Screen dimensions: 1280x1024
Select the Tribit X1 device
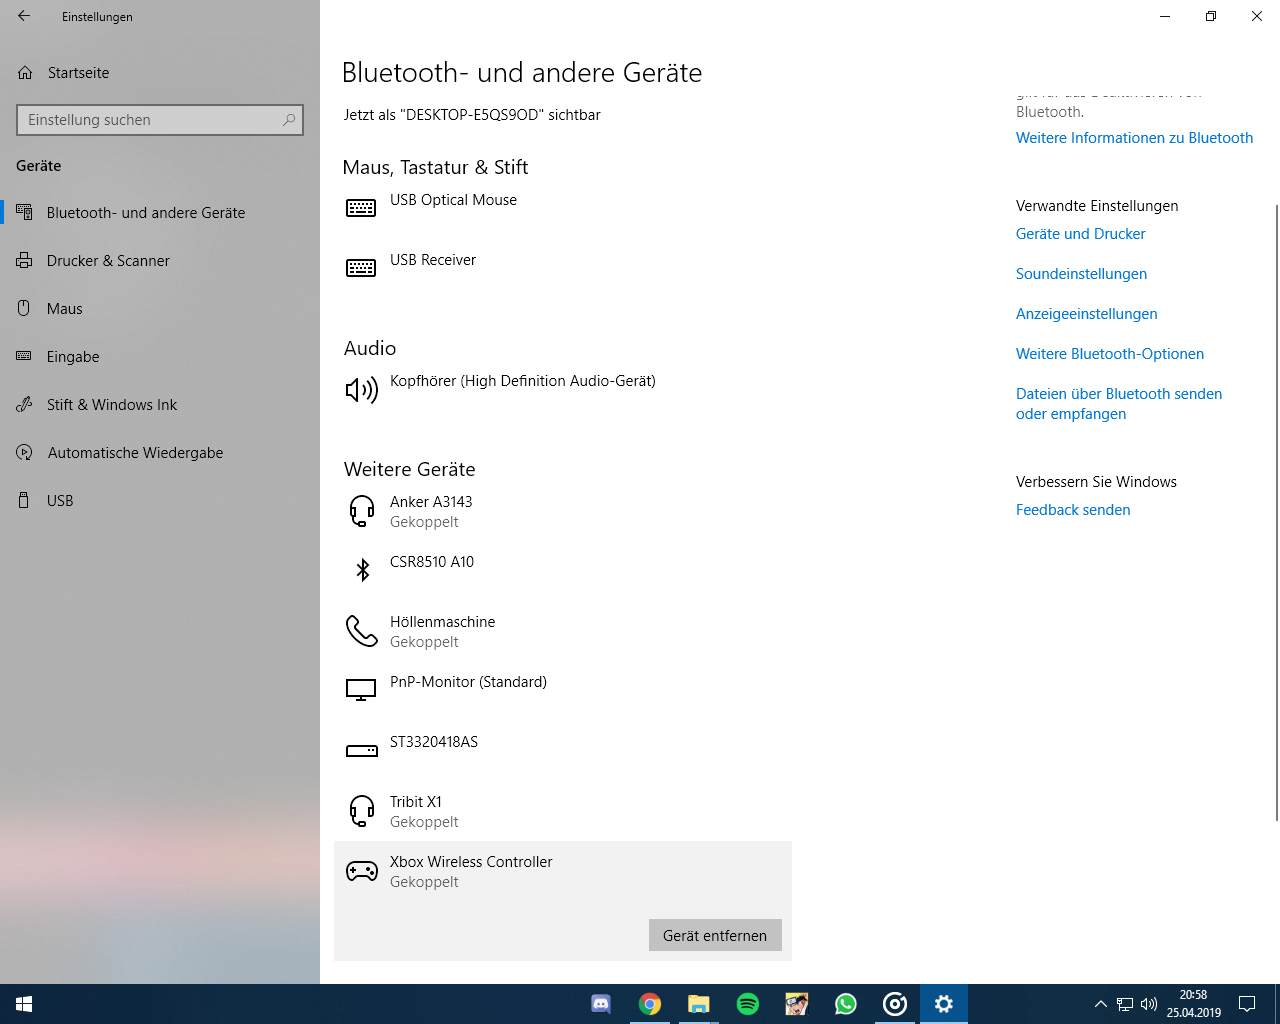click(563, 811)
